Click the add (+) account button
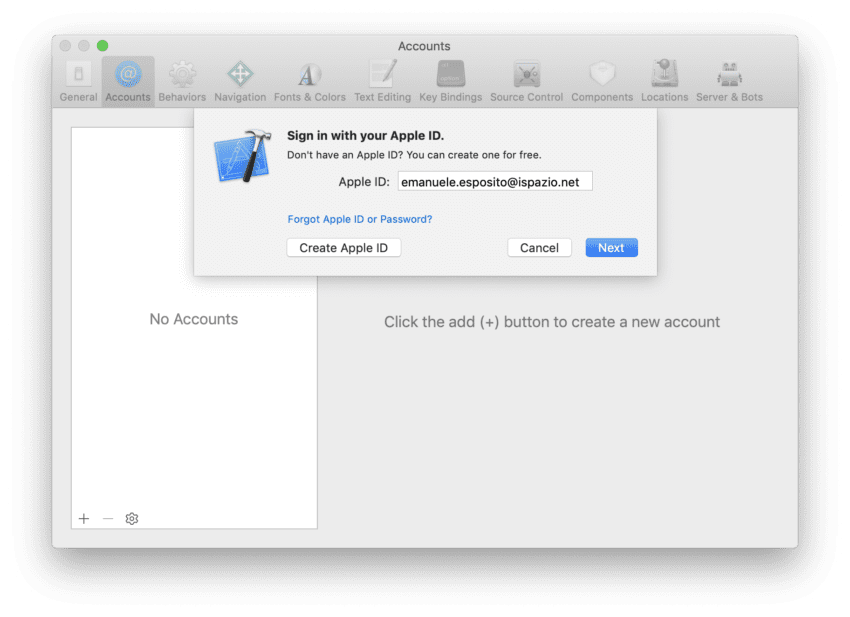The height and width of the screenshot is (617, 850). tap(84, 519)
